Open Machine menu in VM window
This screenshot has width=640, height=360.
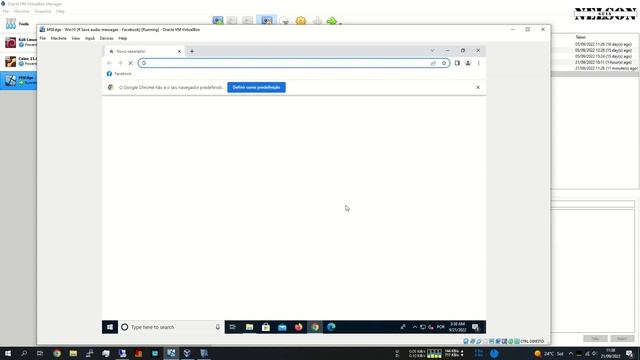pos(58,38)
